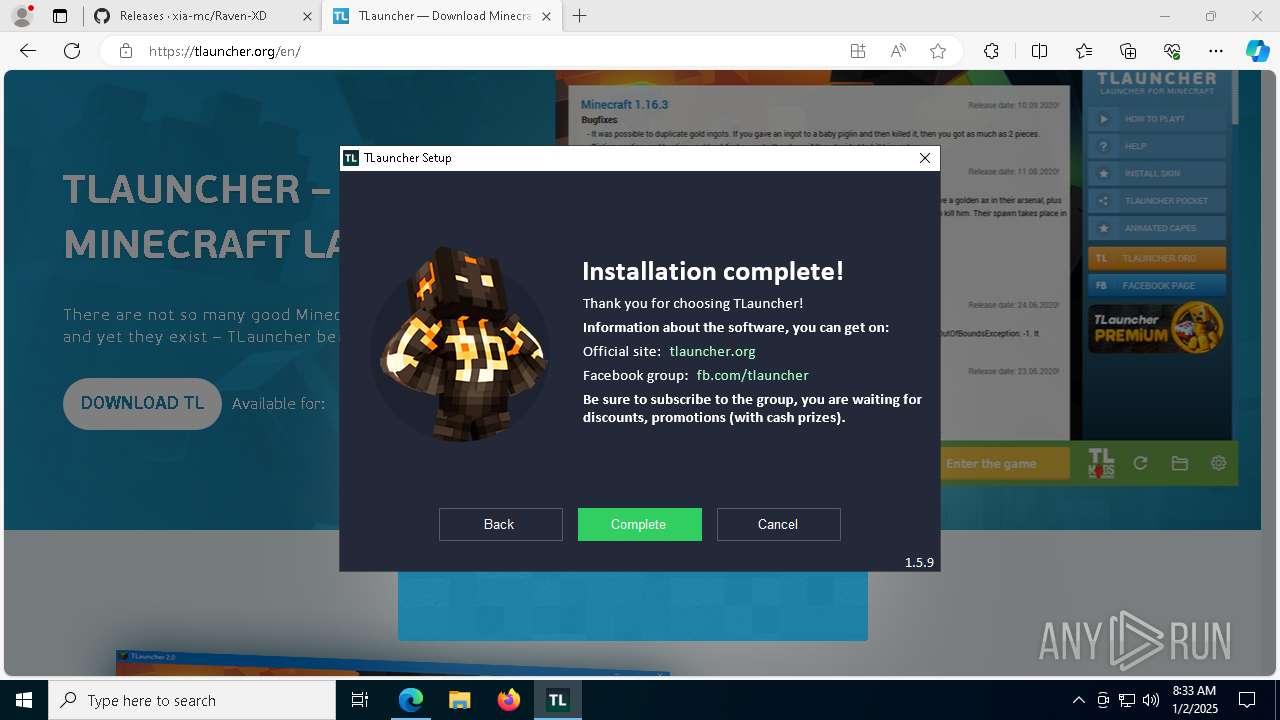The width and height of the screenshot is (1280, 720).
Task: Add this page to favorites star
Action: pyautogui.click(x=938, y=51)
